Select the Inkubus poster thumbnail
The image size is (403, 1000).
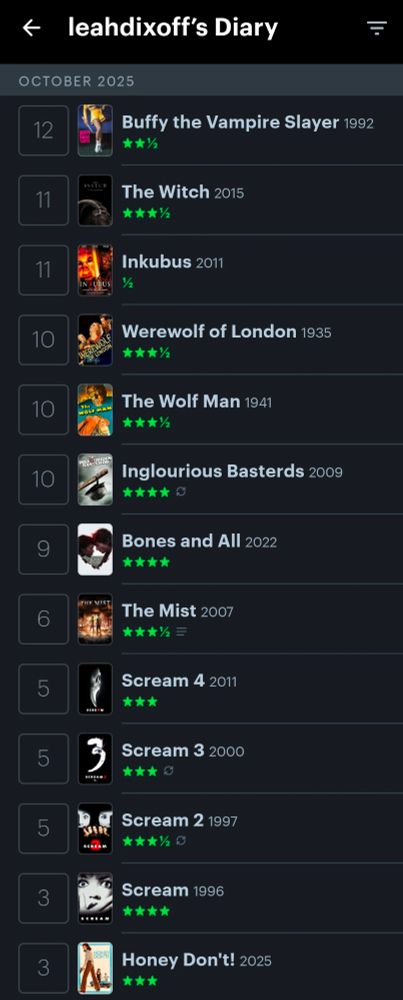(95, 270)
